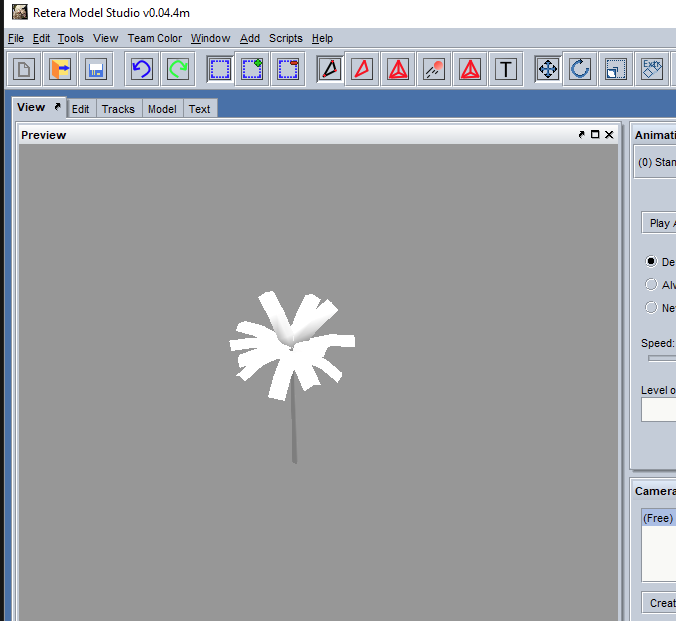Screen dimensions: 676x621
Task: Open the animation selector starting with (0) Stan
Action: (656, 162)
